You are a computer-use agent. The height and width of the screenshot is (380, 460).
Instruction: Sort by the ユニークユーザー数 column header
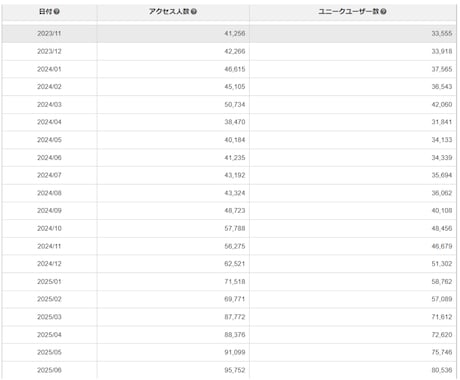[x=353, y=12]
